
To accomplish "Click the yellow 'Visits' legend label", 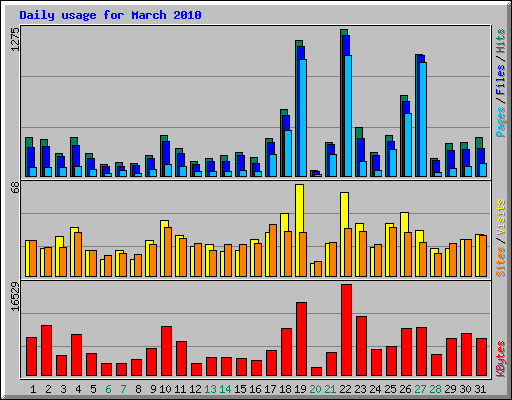I will tap(501, 217).
